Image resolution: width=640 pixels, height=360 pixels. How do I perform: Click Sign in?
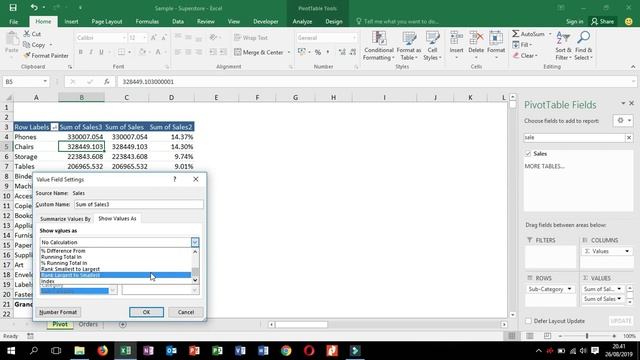(x=574, y=21)
